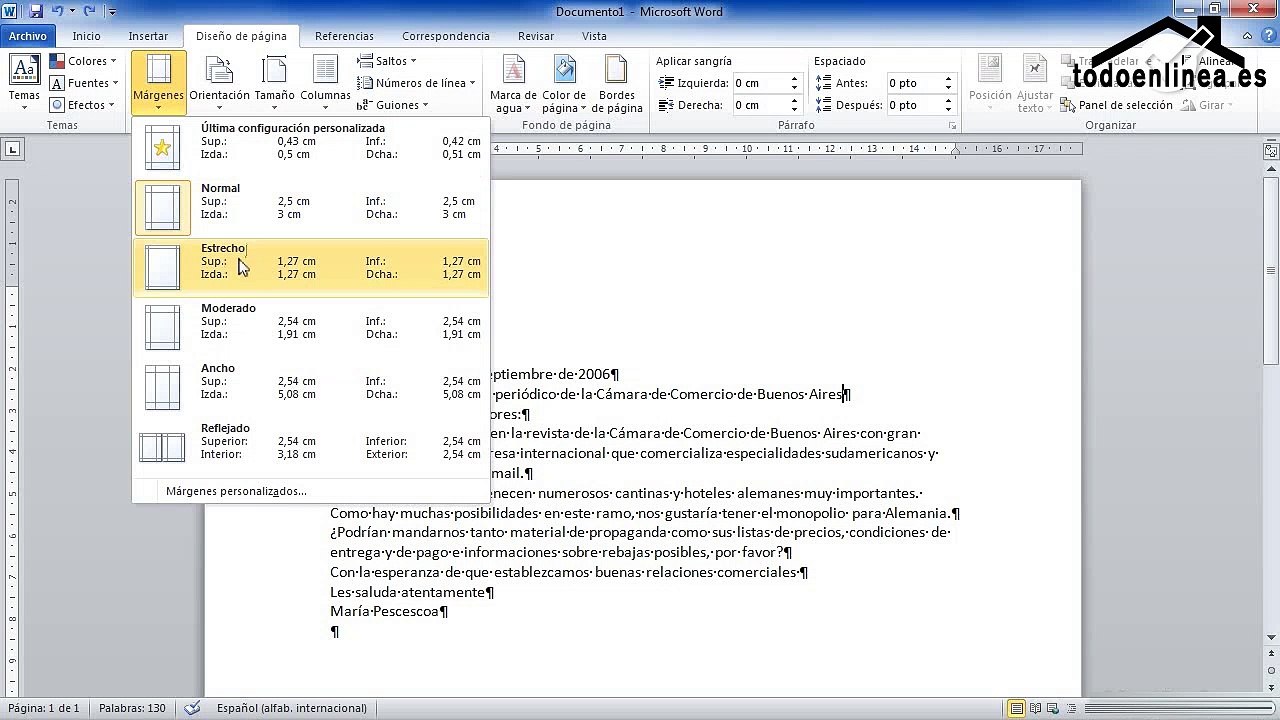Decrease Después spacing with down arrow
Viewport: 1280px width, 720px height.
[x=950, y=110]
